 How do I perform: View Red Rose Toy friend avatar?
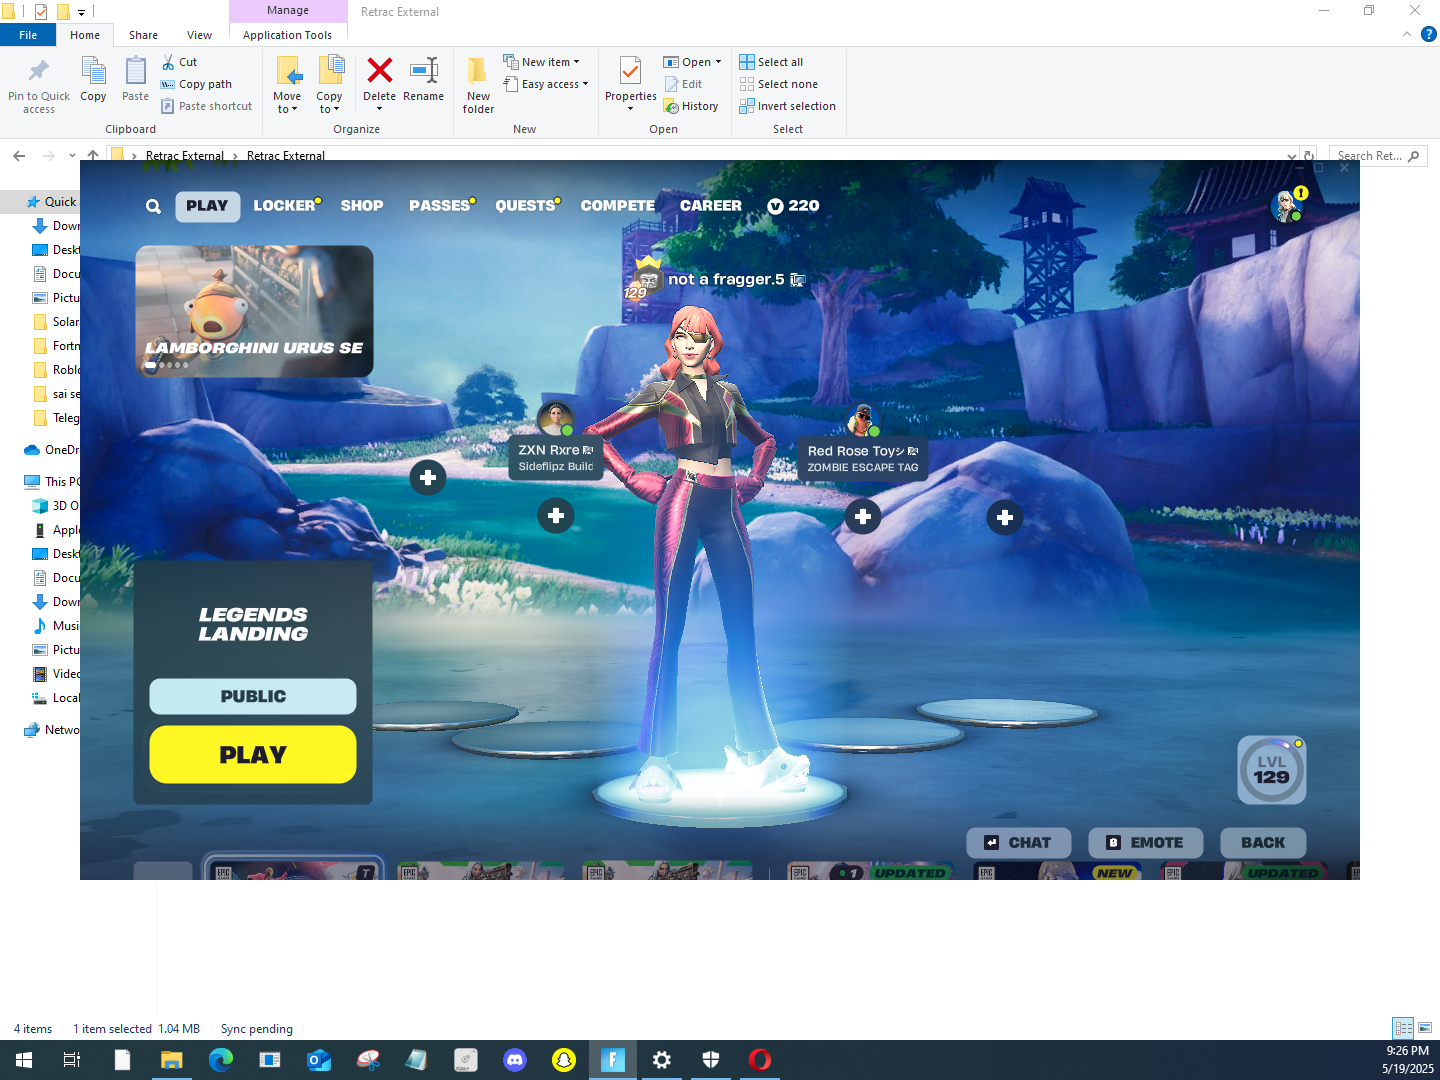tap(862, 420)
